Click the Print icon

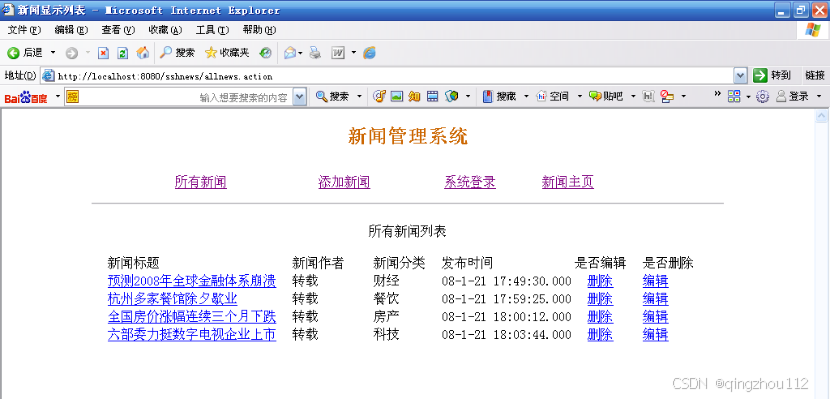315,53
